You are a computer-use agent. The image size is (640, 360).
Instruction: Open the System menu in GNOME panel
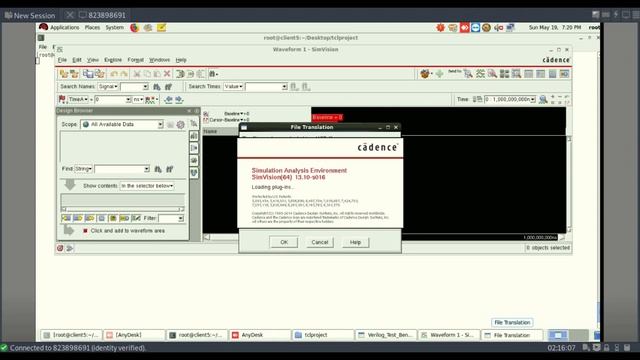114,27
